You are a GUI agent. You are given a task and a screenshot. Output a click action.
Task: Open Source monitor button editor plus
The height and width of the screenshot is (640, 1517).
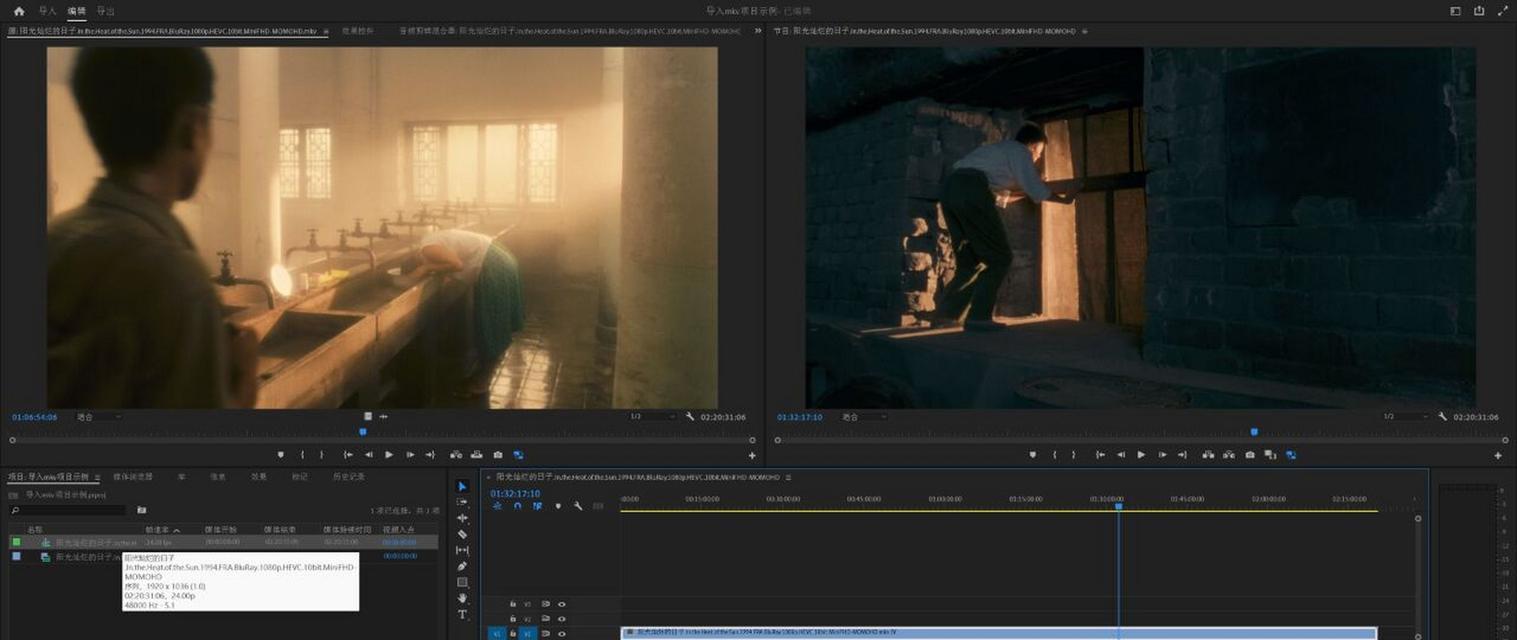point(752,455)
